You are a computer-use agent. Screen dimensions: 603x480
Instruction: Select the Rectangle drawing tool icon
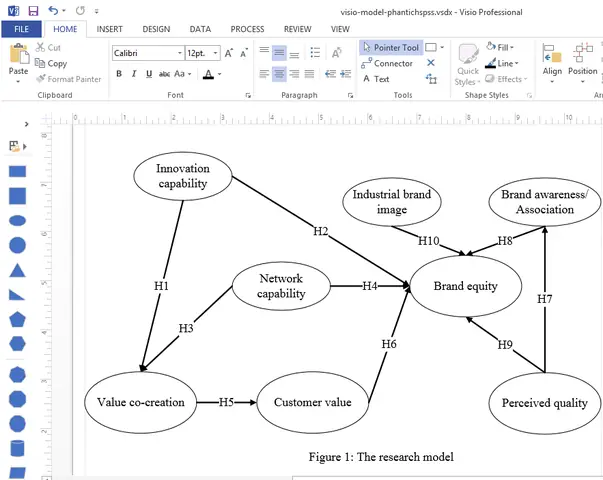pyautogui.click(x=431, y=47)
